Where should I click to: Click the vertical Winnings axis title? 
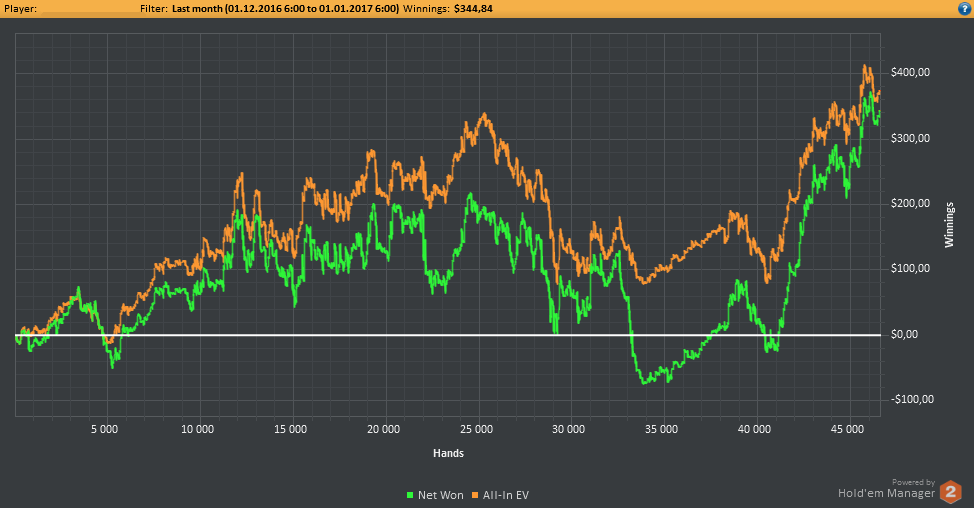[x=949, y=225]
